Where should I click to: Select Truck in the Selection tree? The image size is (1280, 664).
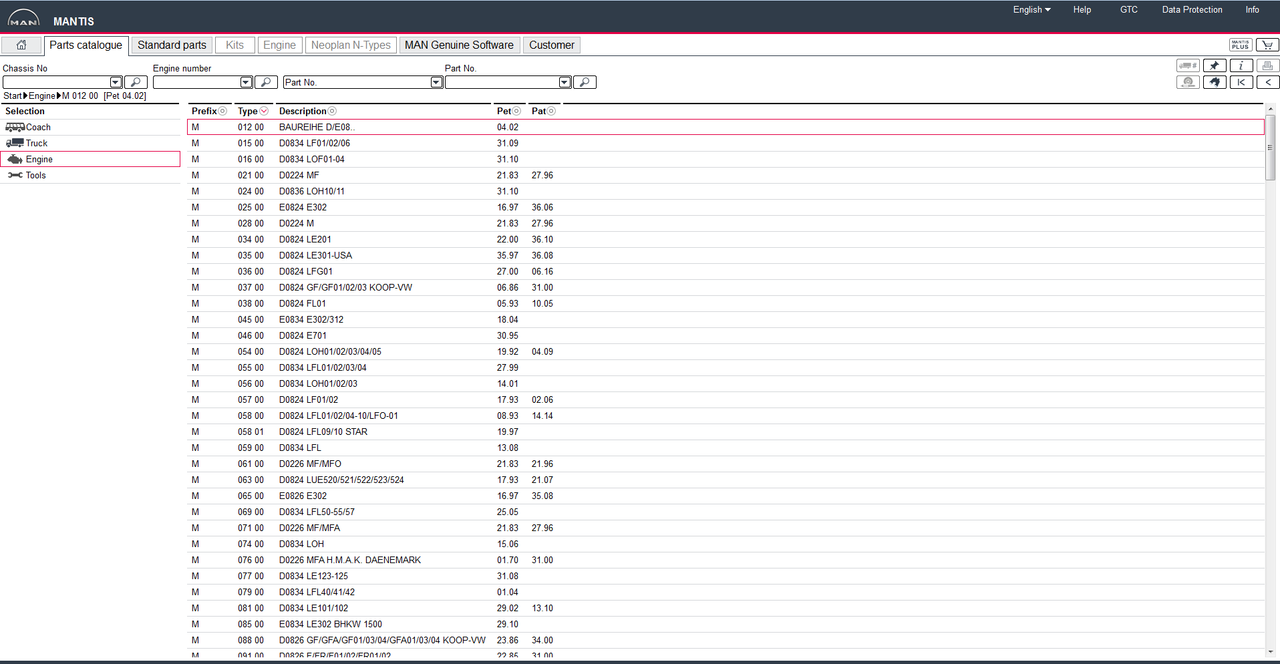[x=90, y=143]
